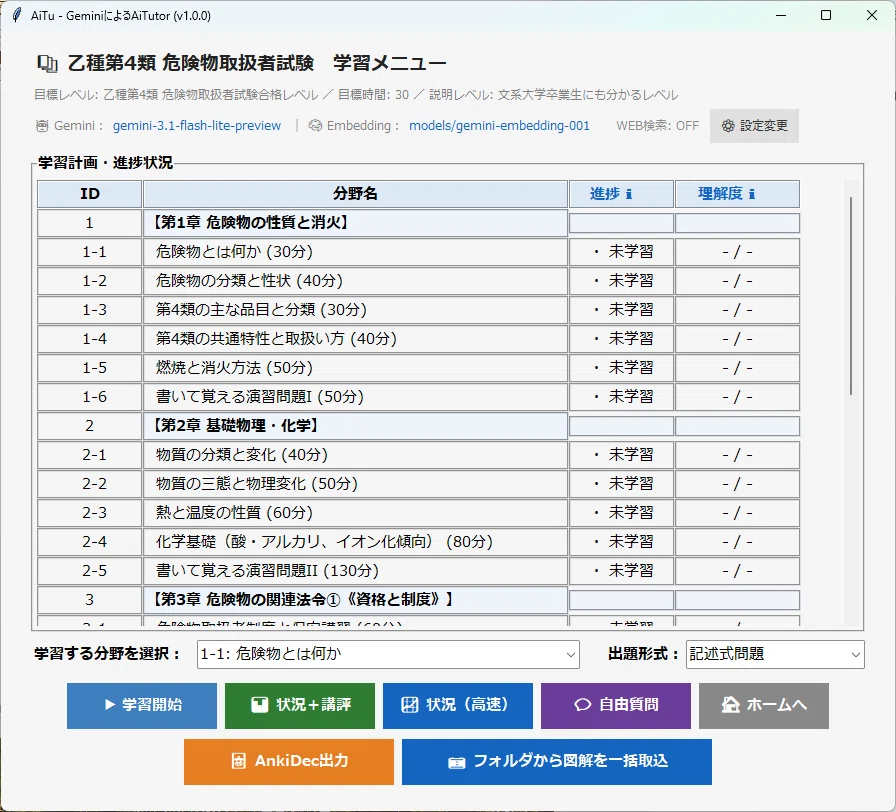Click the folder icon on フォルダから図解を一括取込
The height and width of the screenshot is (812, 896).
[457, 762]
